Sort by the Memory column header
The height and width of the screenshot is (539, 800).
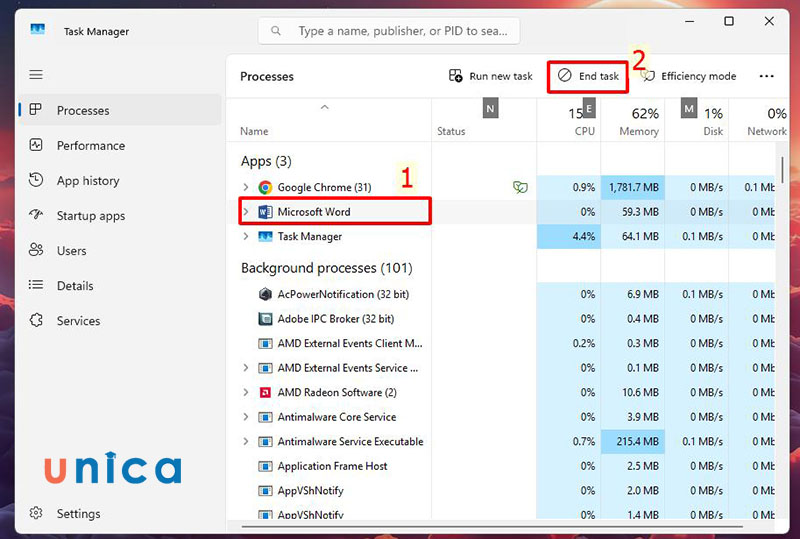click(x=633, y=120)
